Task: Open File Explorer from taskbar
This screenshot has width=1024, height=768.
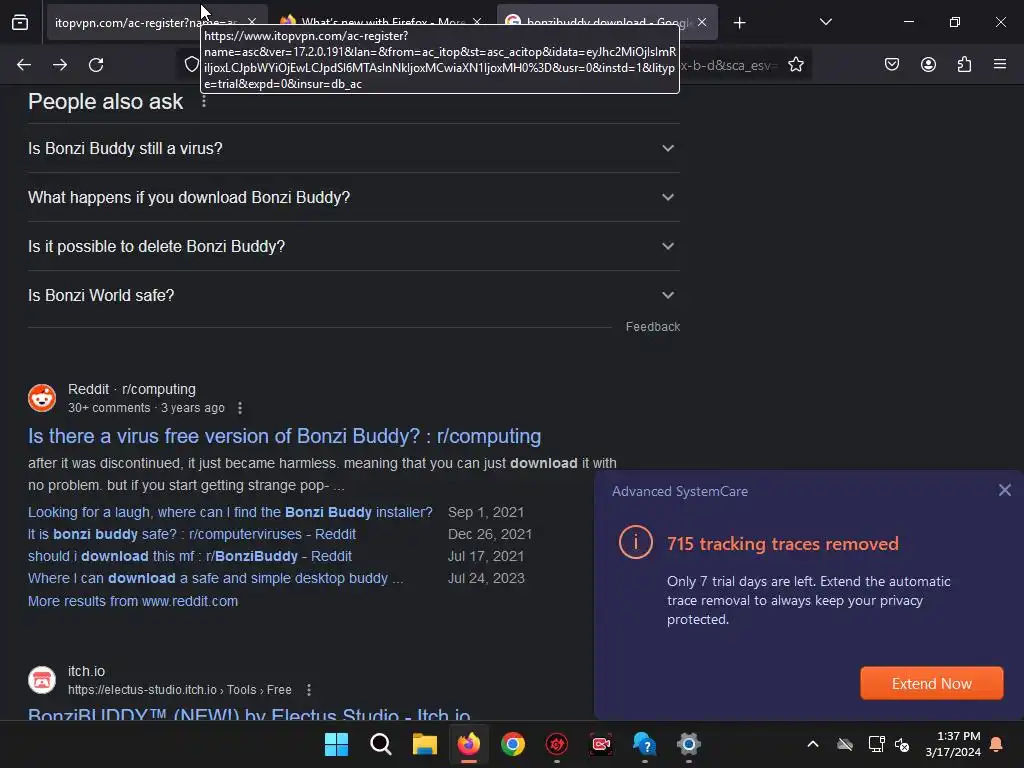Action: click(x=424, y=744)
